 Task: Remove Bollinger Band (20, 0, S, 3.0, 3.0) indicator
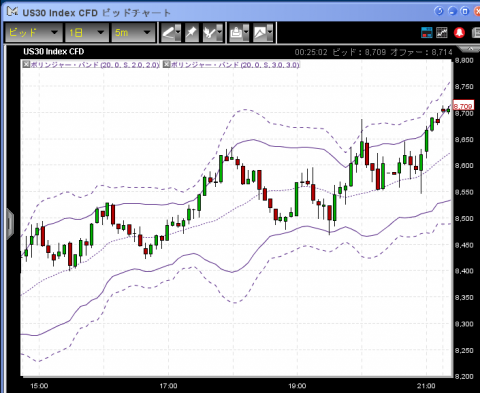[x=166, y=64]
